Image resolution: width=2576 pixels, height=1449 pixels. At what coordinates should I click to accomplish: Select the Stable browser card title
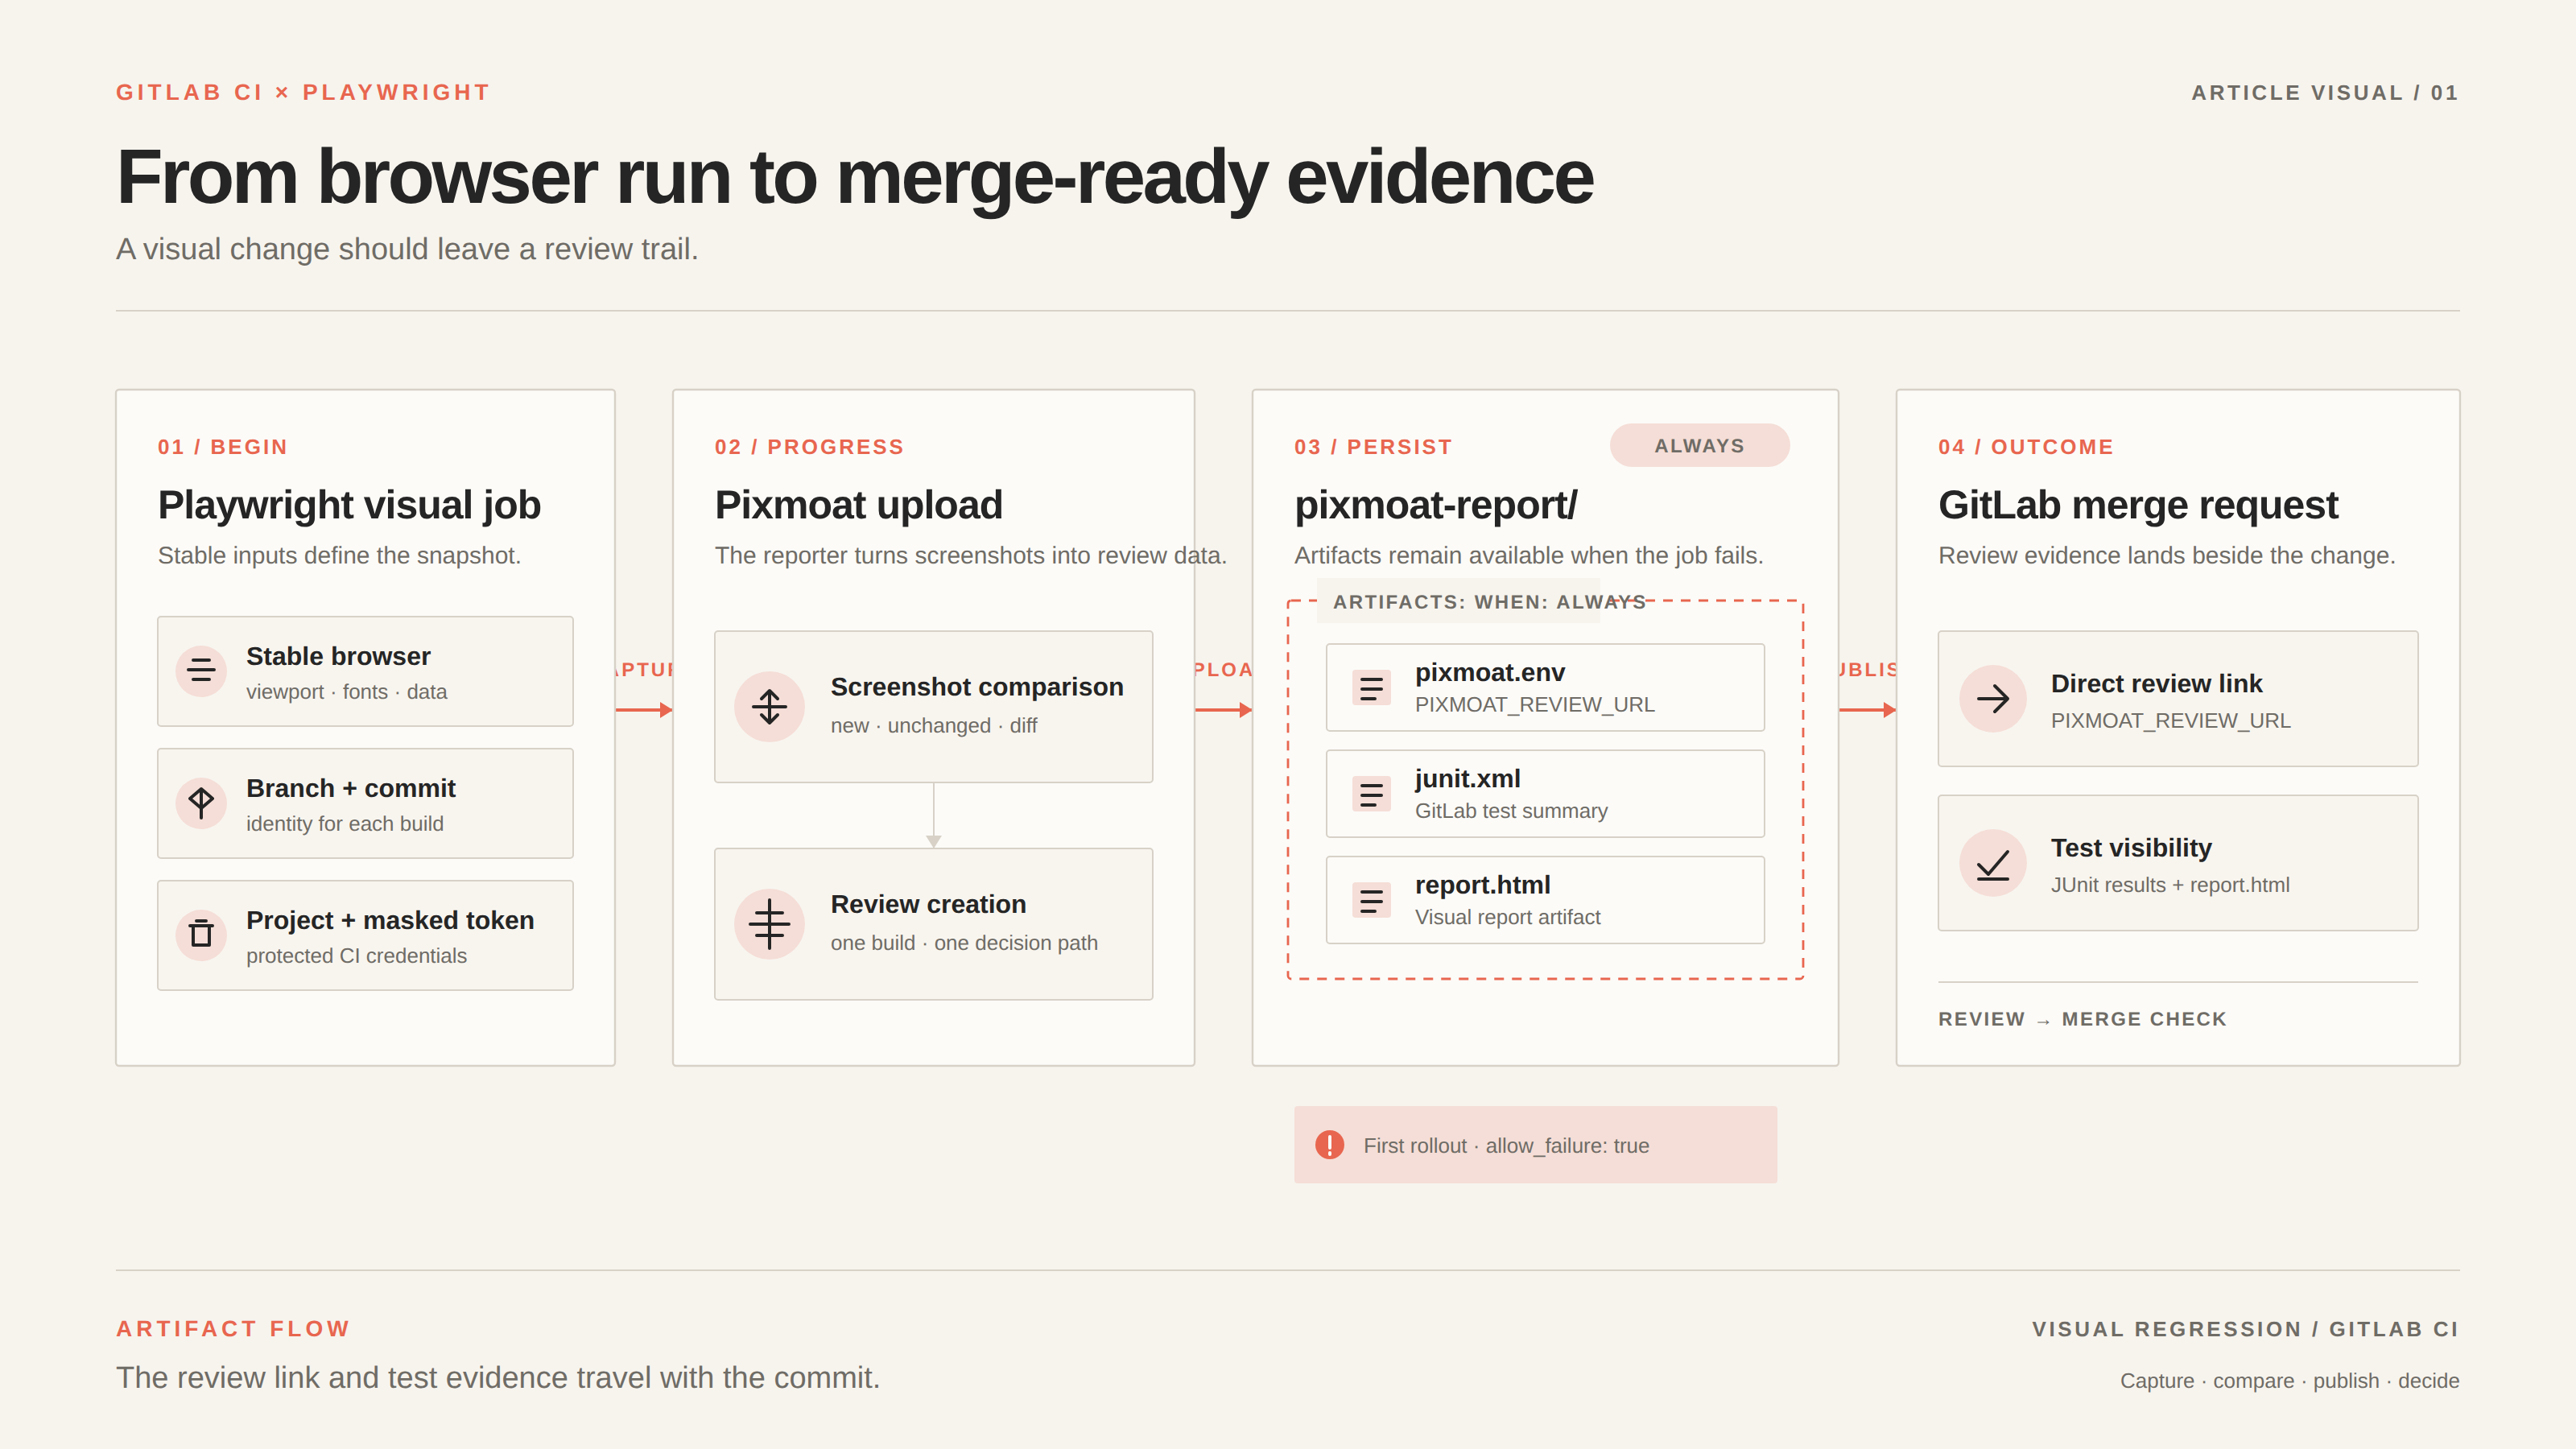click(x=338, y=656)
